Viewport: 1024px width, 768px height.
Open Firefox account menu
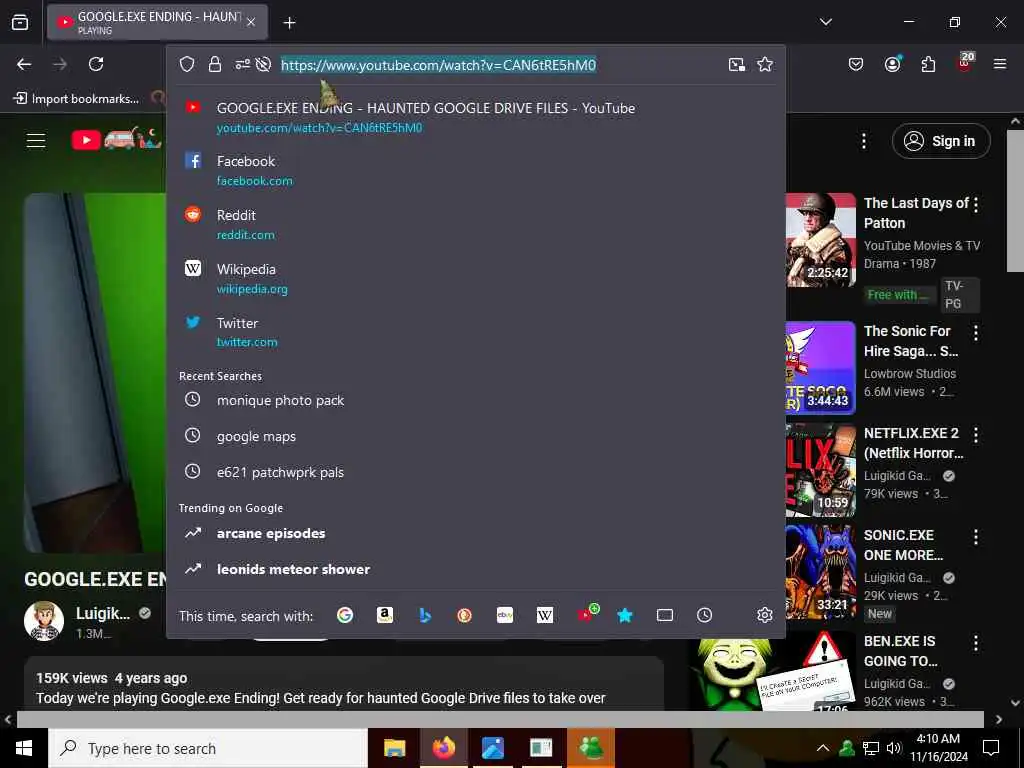click(892, 64)
